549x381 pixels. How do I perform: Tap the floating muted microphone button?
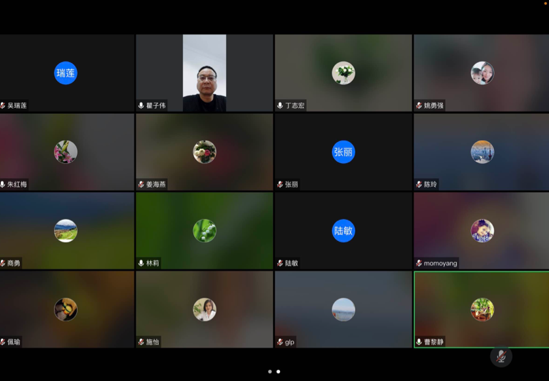(501, 356)
